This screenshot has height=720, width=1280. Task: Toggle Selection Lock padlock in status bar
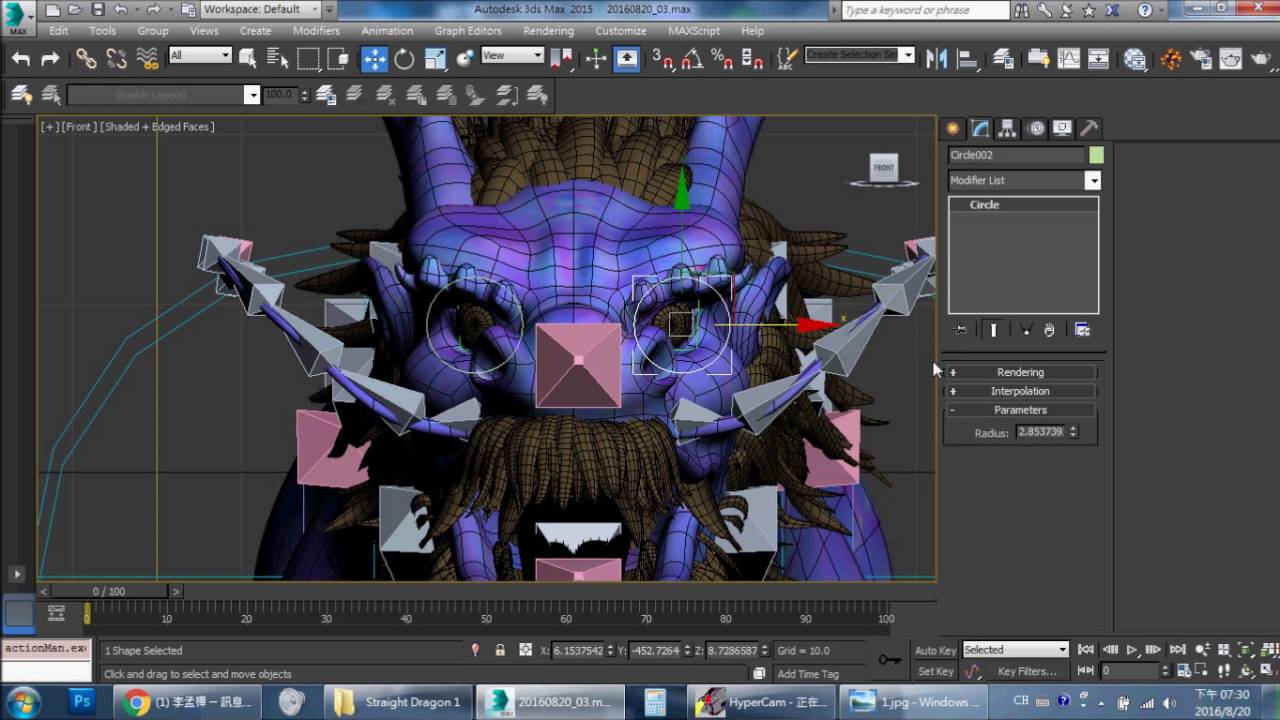[x=500, y=650]
